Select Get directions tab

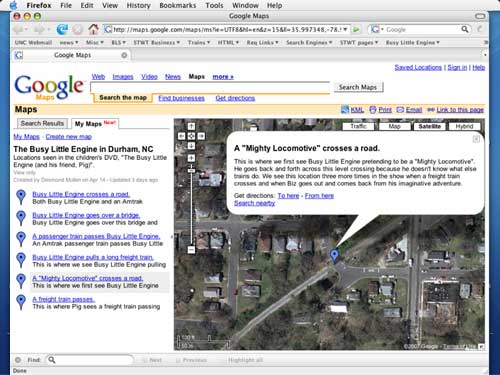pyautogui.click(x=235, y=98)
